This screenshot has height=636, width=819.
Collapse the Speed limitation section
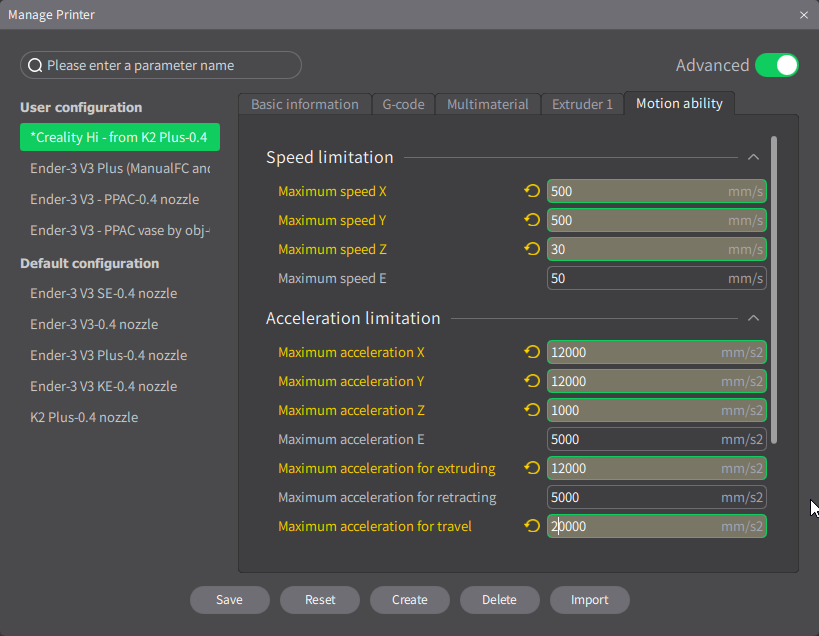(753, 157)
